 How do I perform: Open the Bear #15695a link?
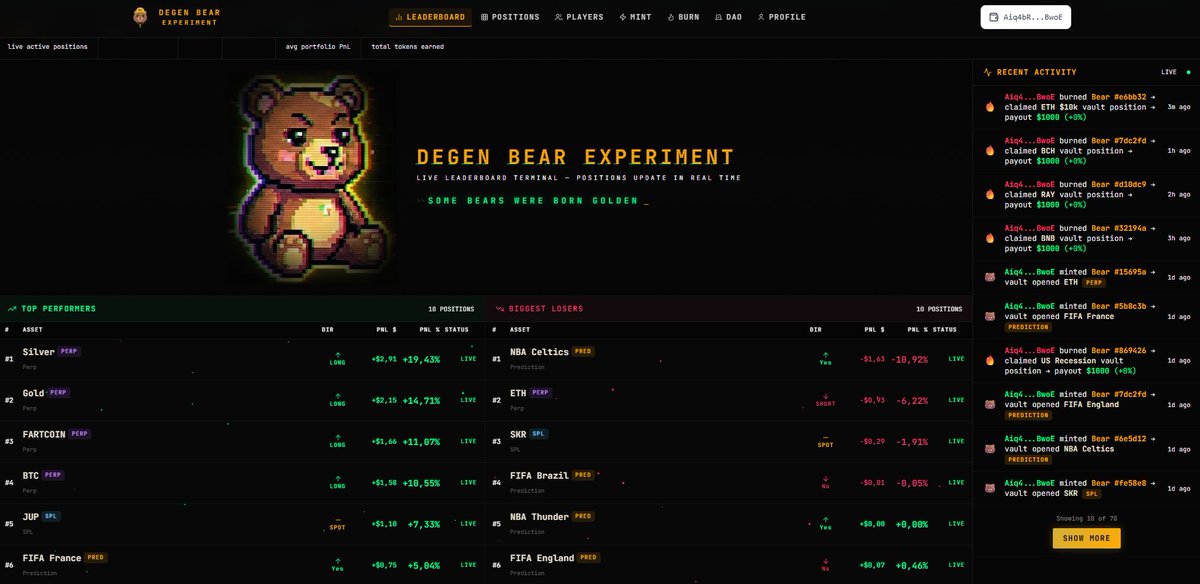click(1119, 272)
